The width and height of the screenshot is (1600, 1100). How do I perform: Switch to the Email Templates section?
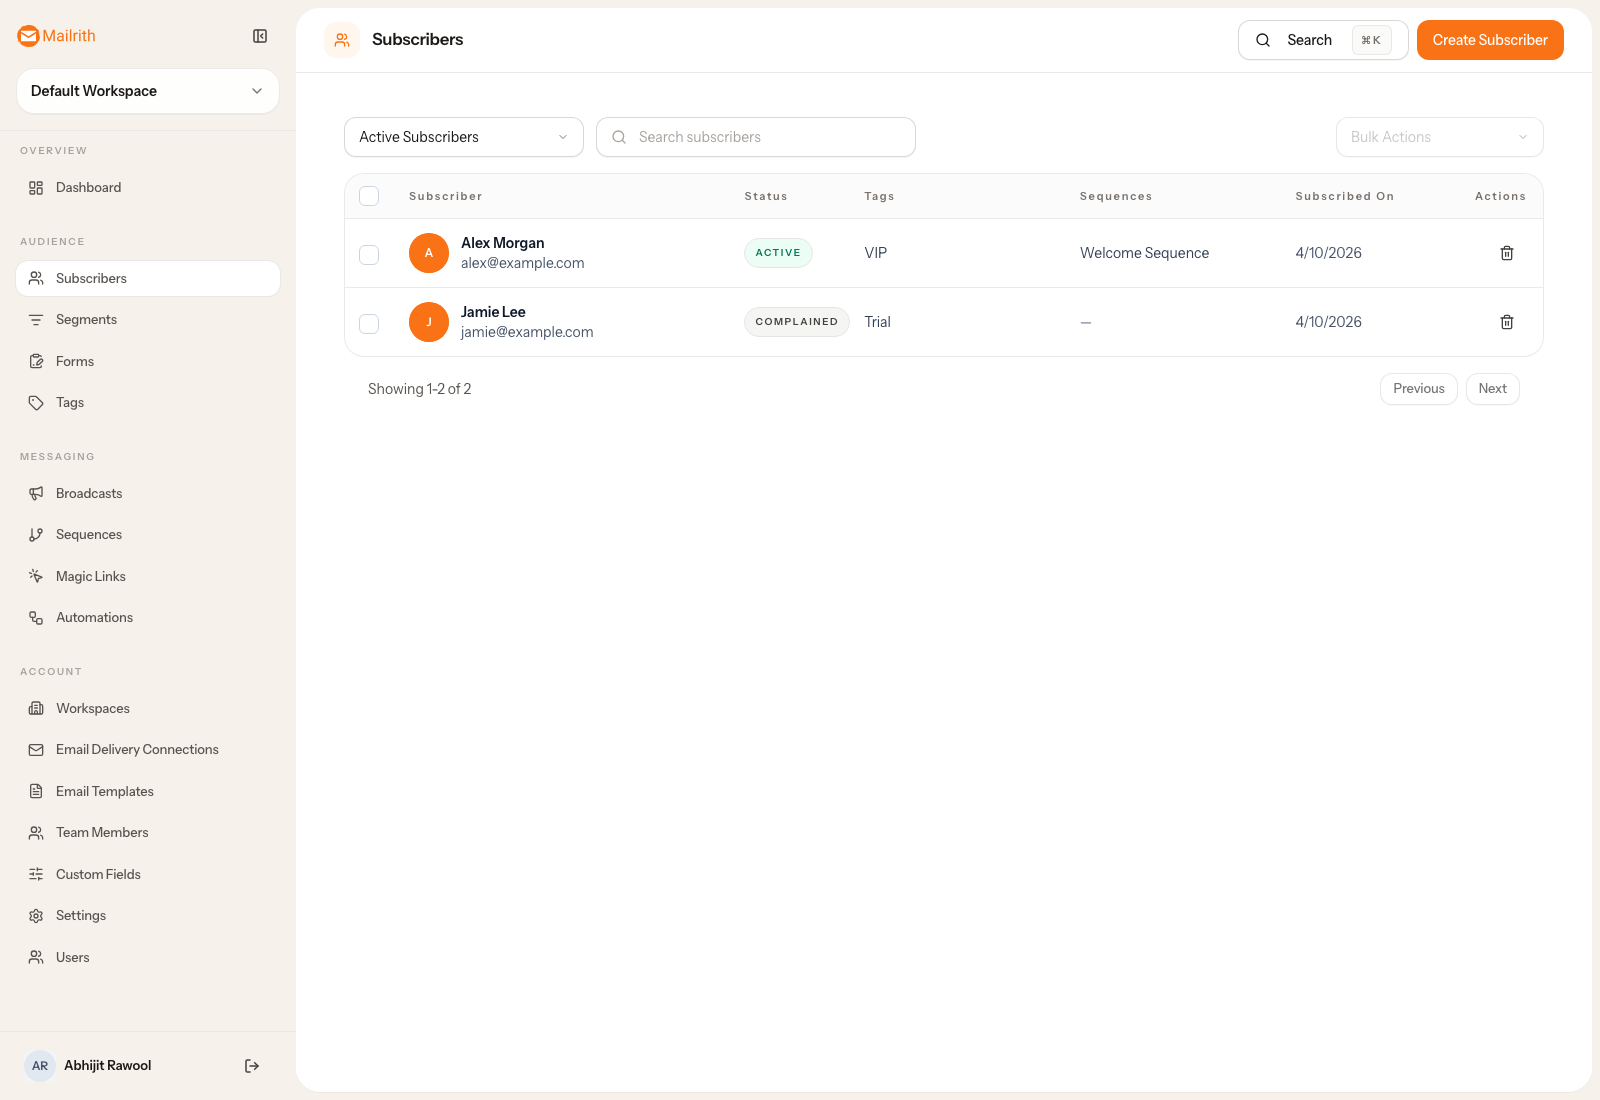(x=104, y=791)
